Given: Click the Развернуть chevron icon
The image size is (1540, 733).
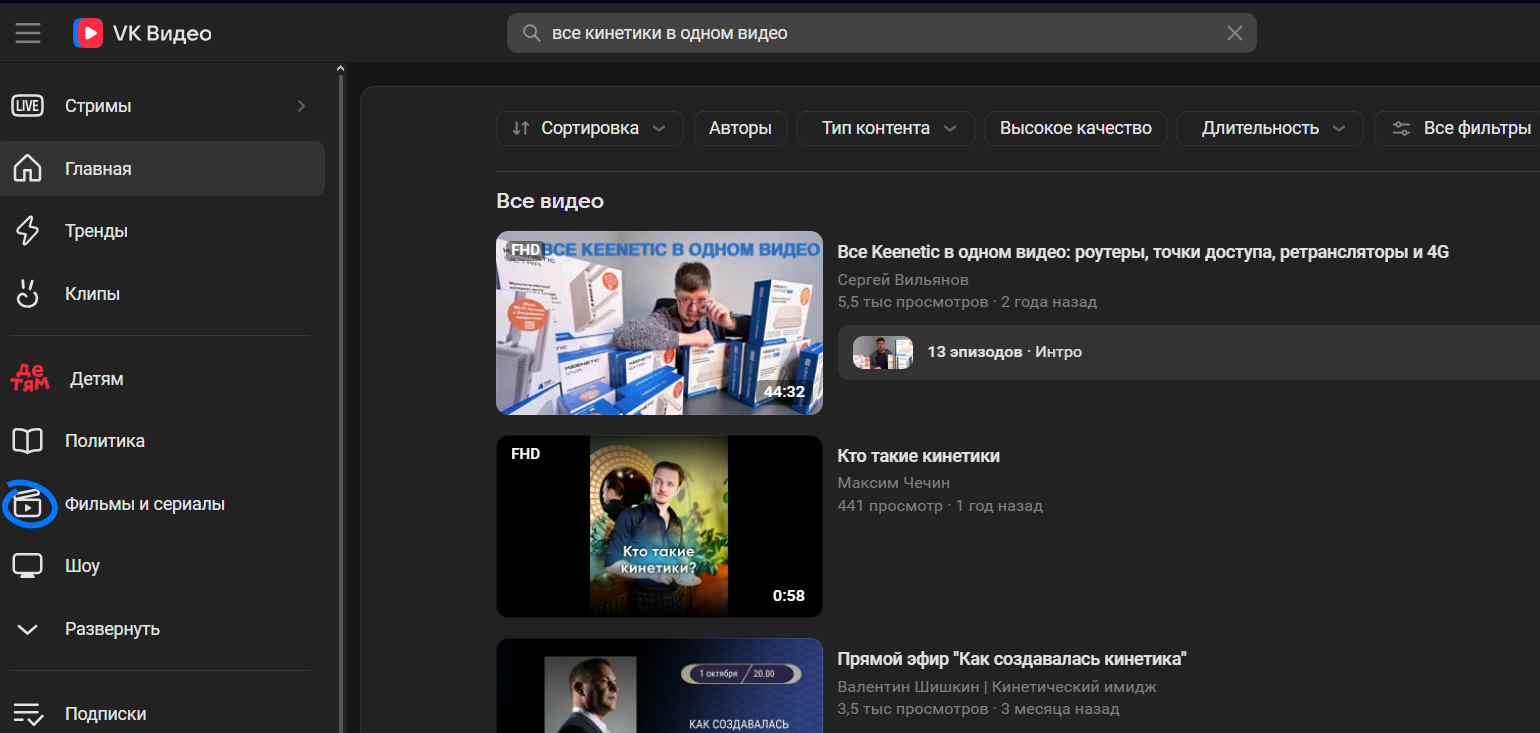Looking at the screenshot, I should click(x=27, y=629).
